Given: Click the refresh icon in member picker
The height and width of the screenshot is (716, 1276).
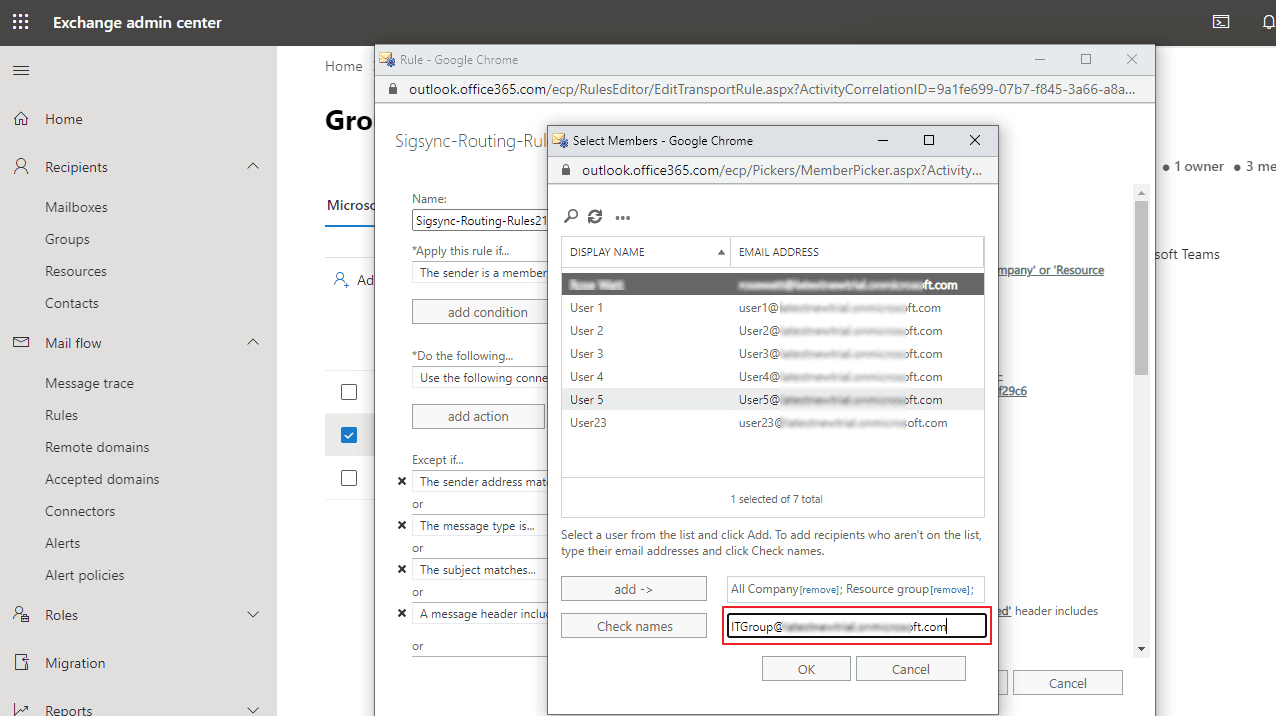Looking at the screenshot, I should [x=595, y=217].
